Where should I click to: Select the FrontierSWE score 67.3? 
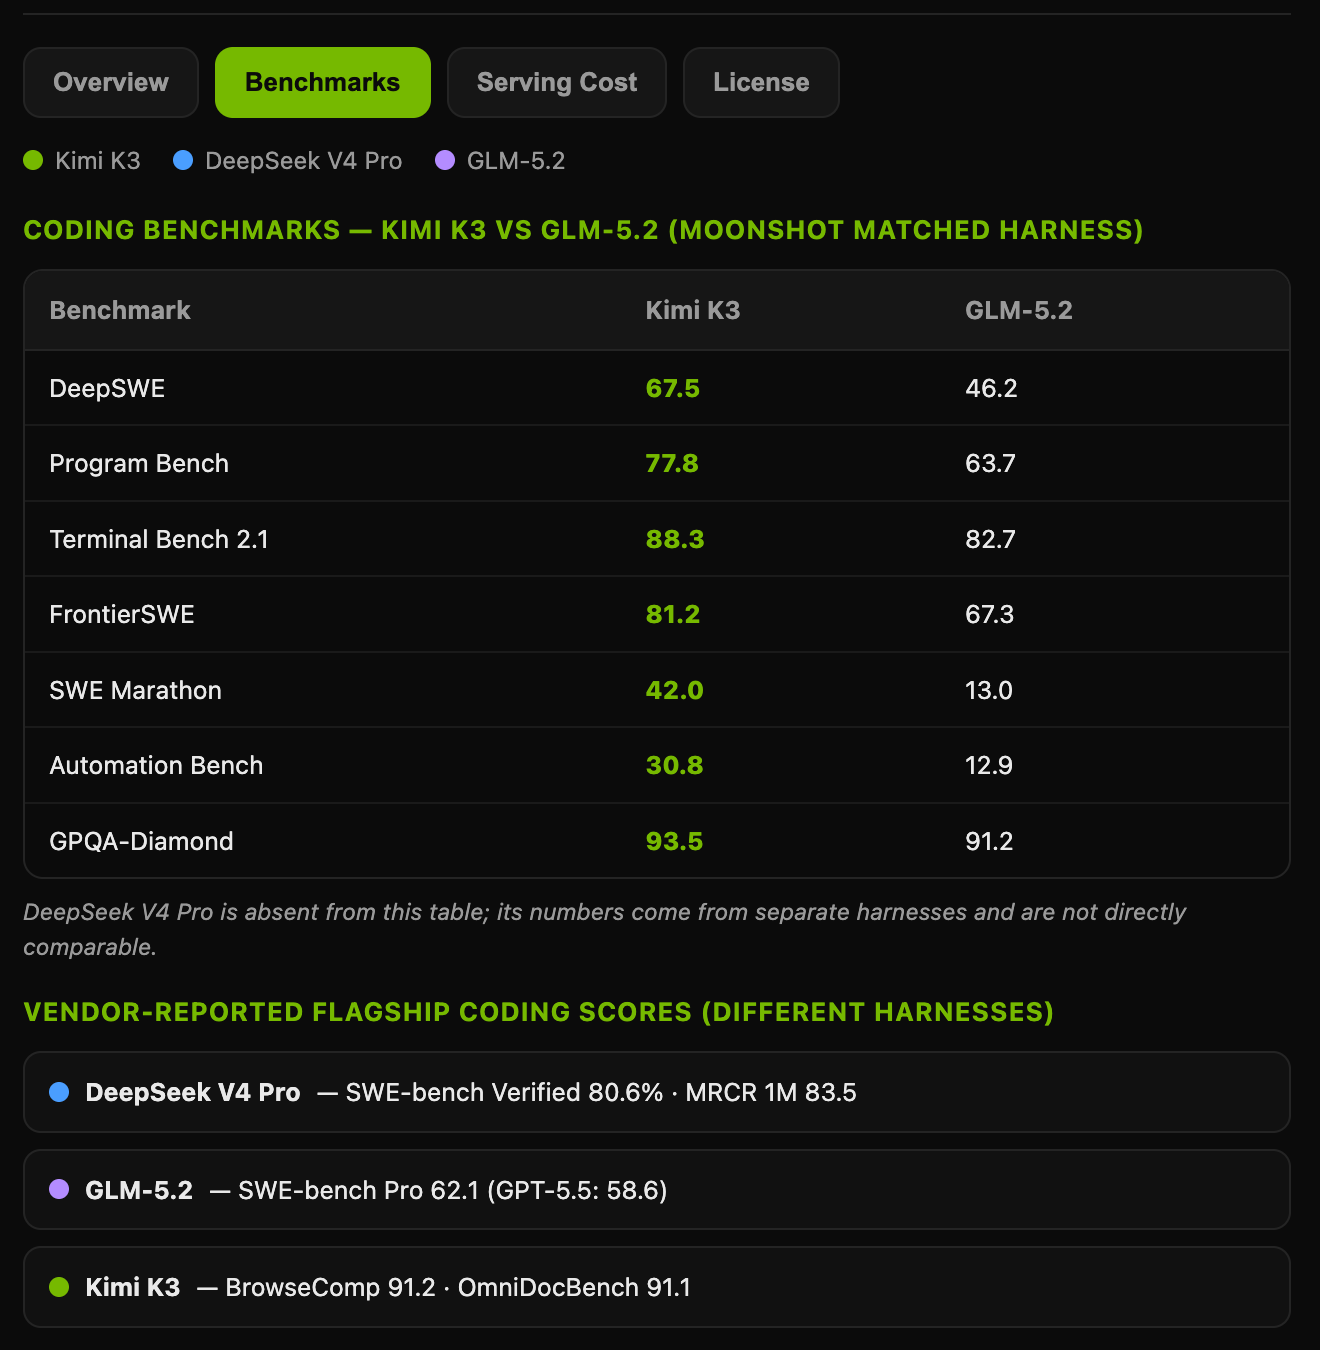click(x=989, y=614)
